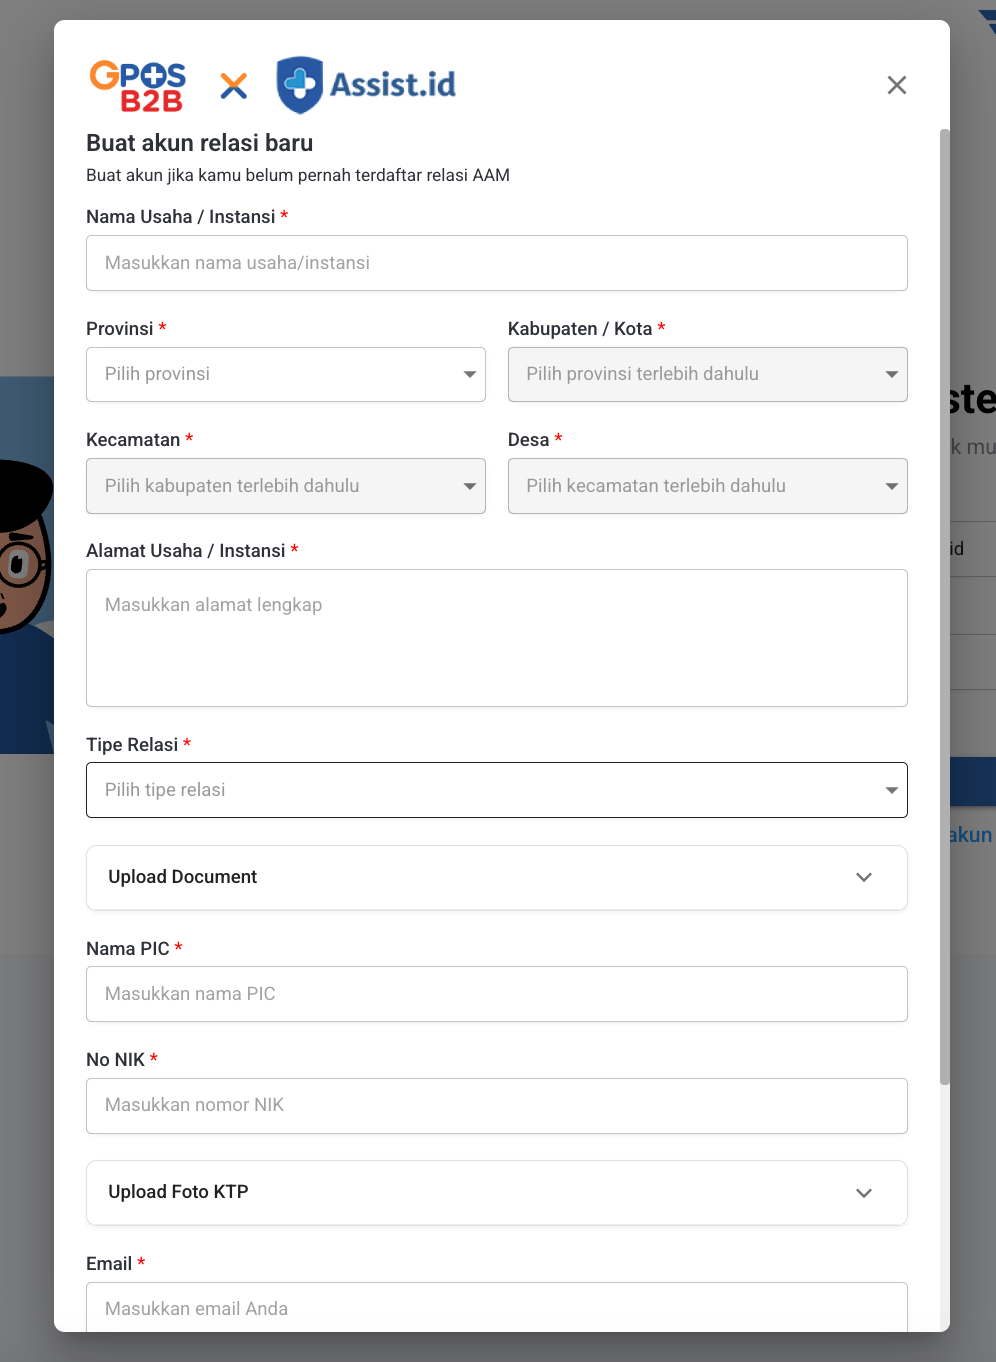Click the GPOS B2B logo

coord(138,86)
